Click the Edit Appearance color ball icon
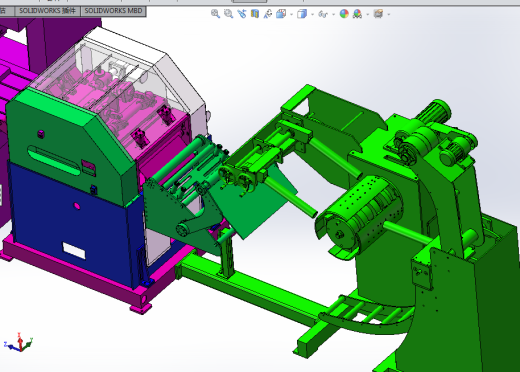Screen dimensions: 520x372 (x=344, y=14)
